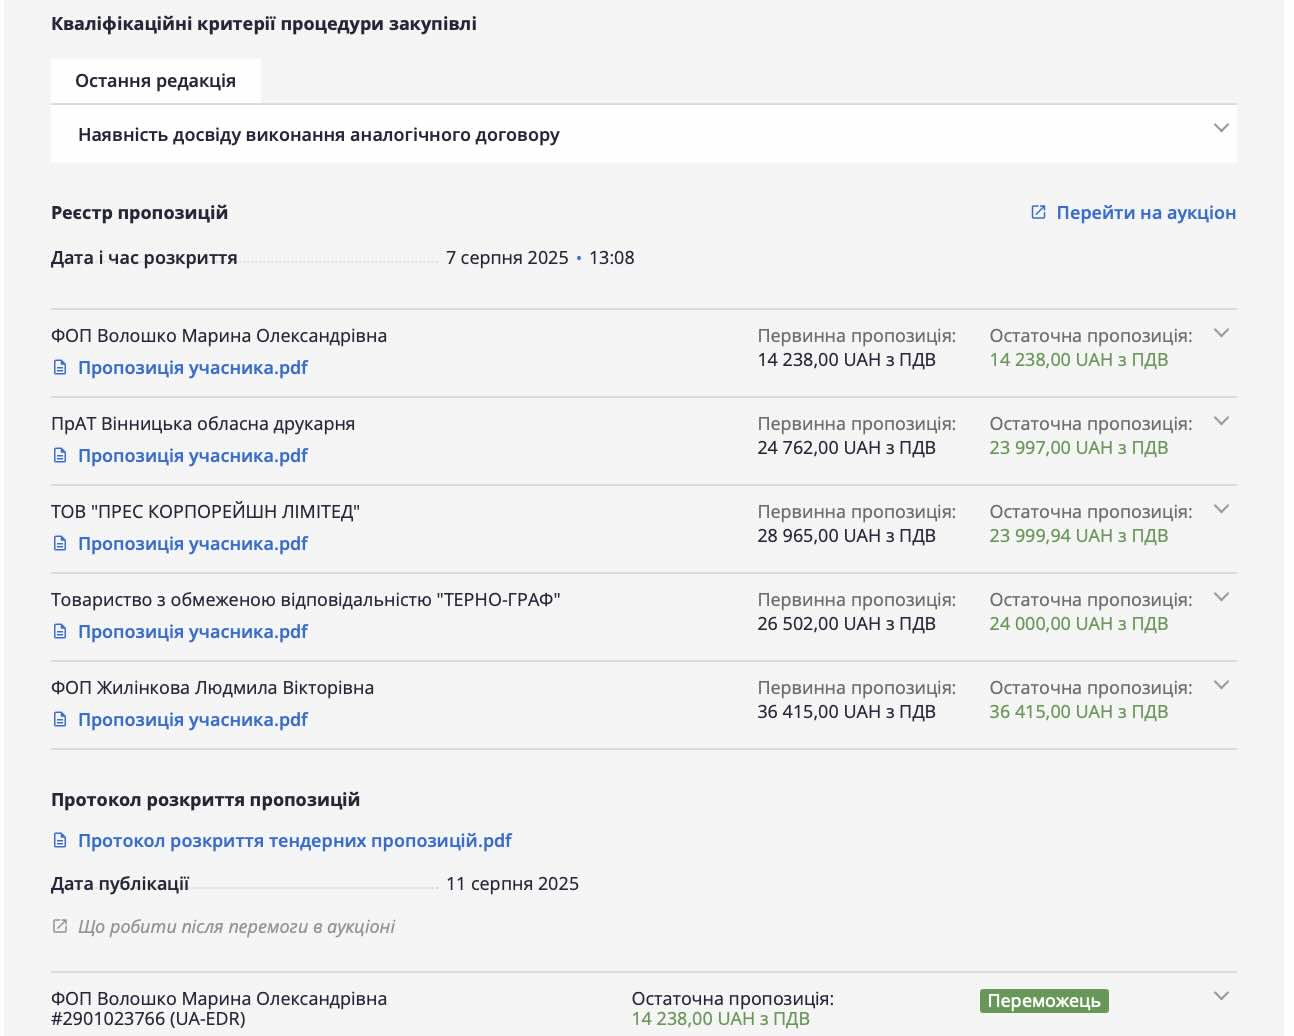1294x1036 pixels.
Task: Click ПрАТ Вінницька обласна друкарня participant name
Action: click(x=203, y=424)
